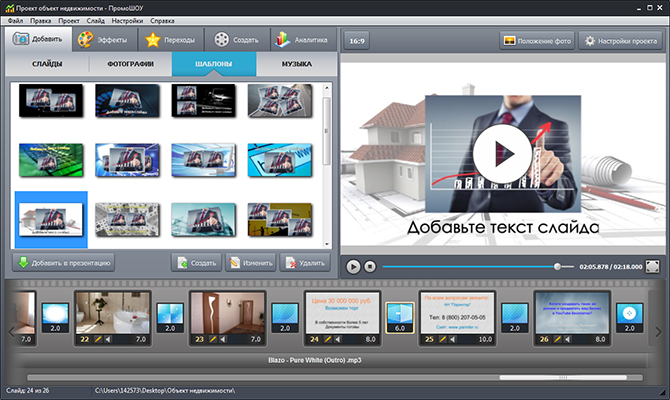This screenshot has width=670, height=400.
Task: Open Настройки проекта settings
Action: pyautogui.click(x=621, y=41)
